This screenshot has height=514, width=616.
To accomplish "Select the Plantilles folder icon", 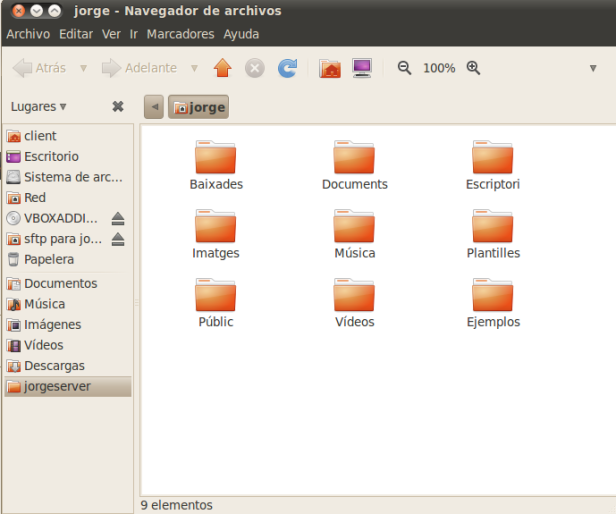I will point(493,226).
